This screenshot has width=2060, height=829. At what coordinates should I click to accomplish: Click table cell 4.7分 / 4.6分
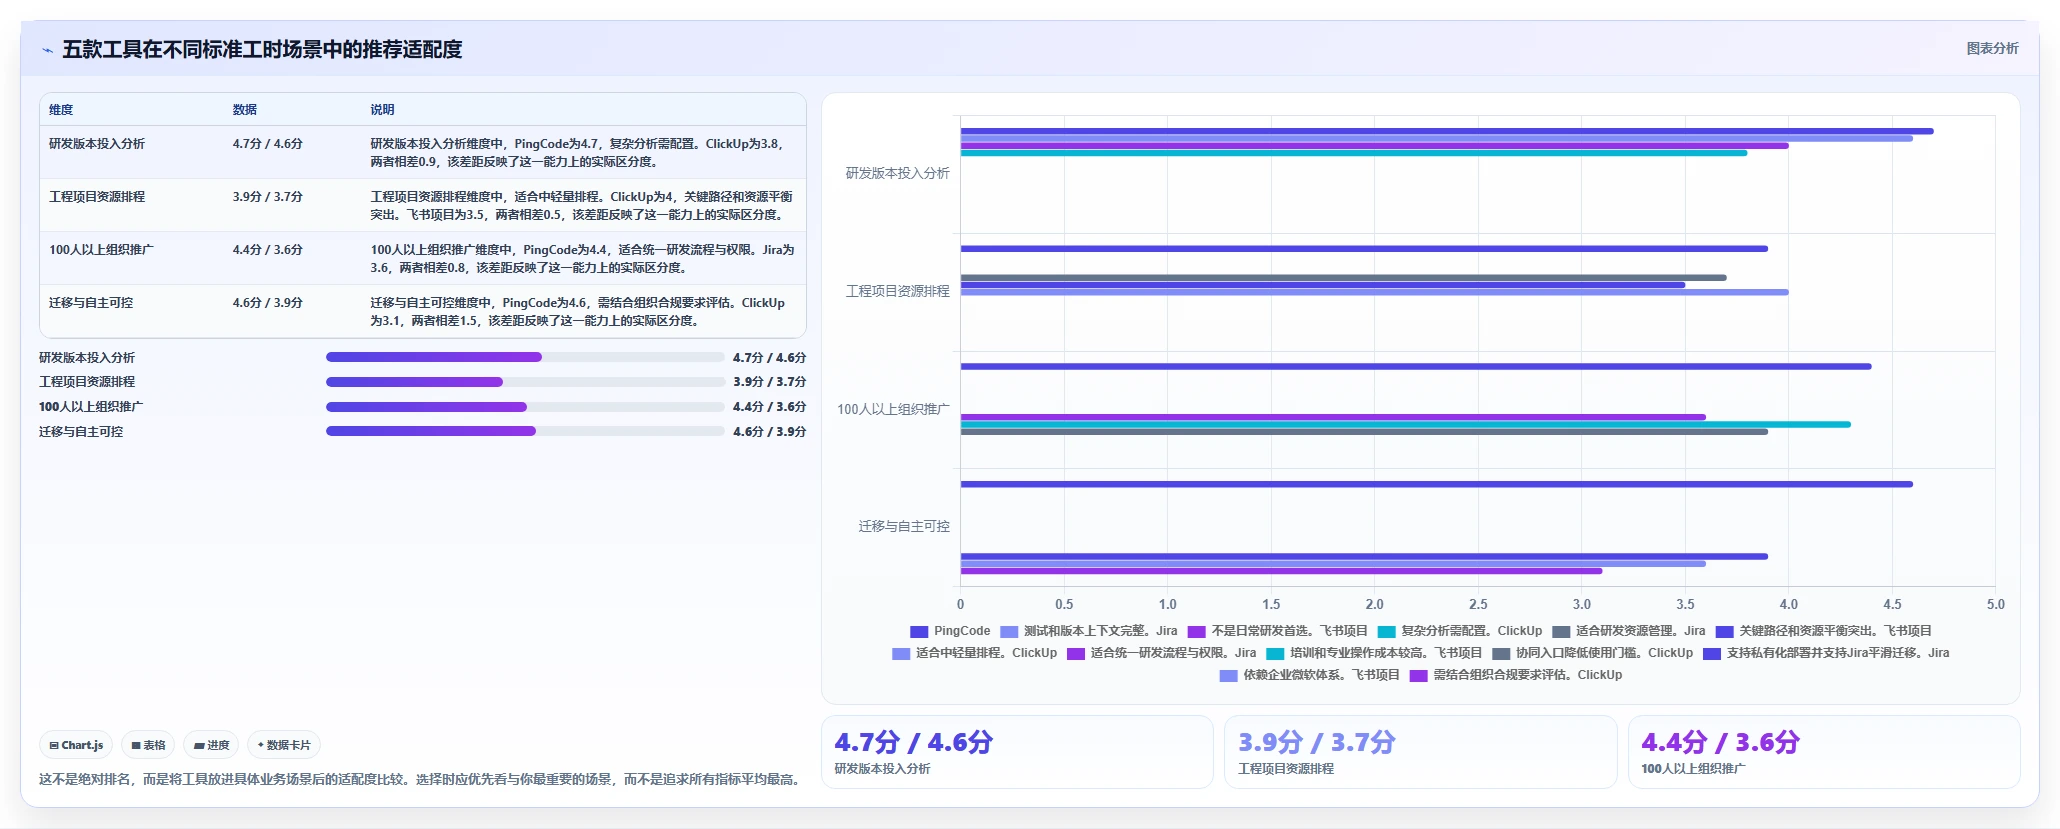[267, 144]
